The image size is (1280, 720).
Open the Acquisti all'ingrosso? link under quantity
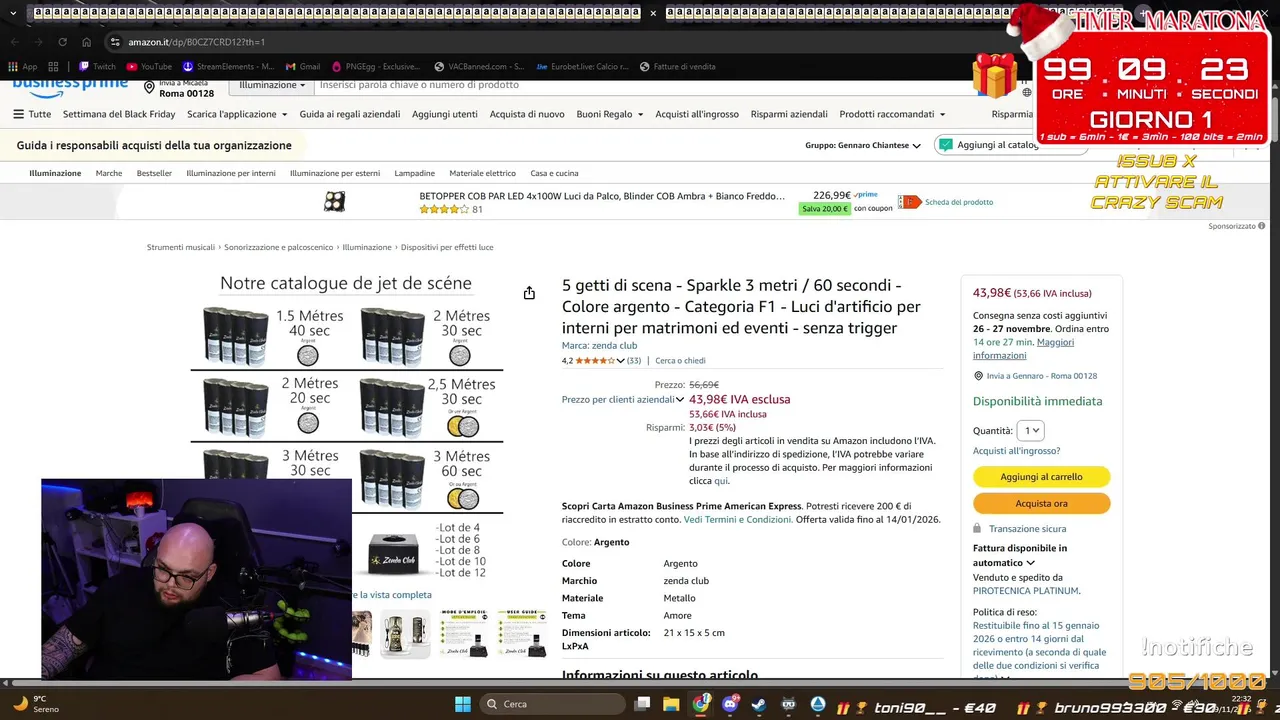point(1016,451)
